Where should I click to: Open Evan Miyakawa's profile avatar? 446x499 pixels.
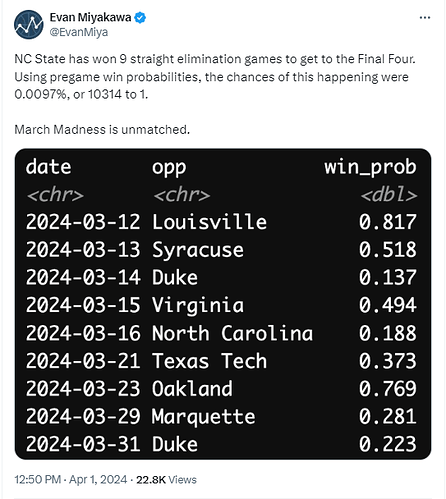click(x=29, y=25)
